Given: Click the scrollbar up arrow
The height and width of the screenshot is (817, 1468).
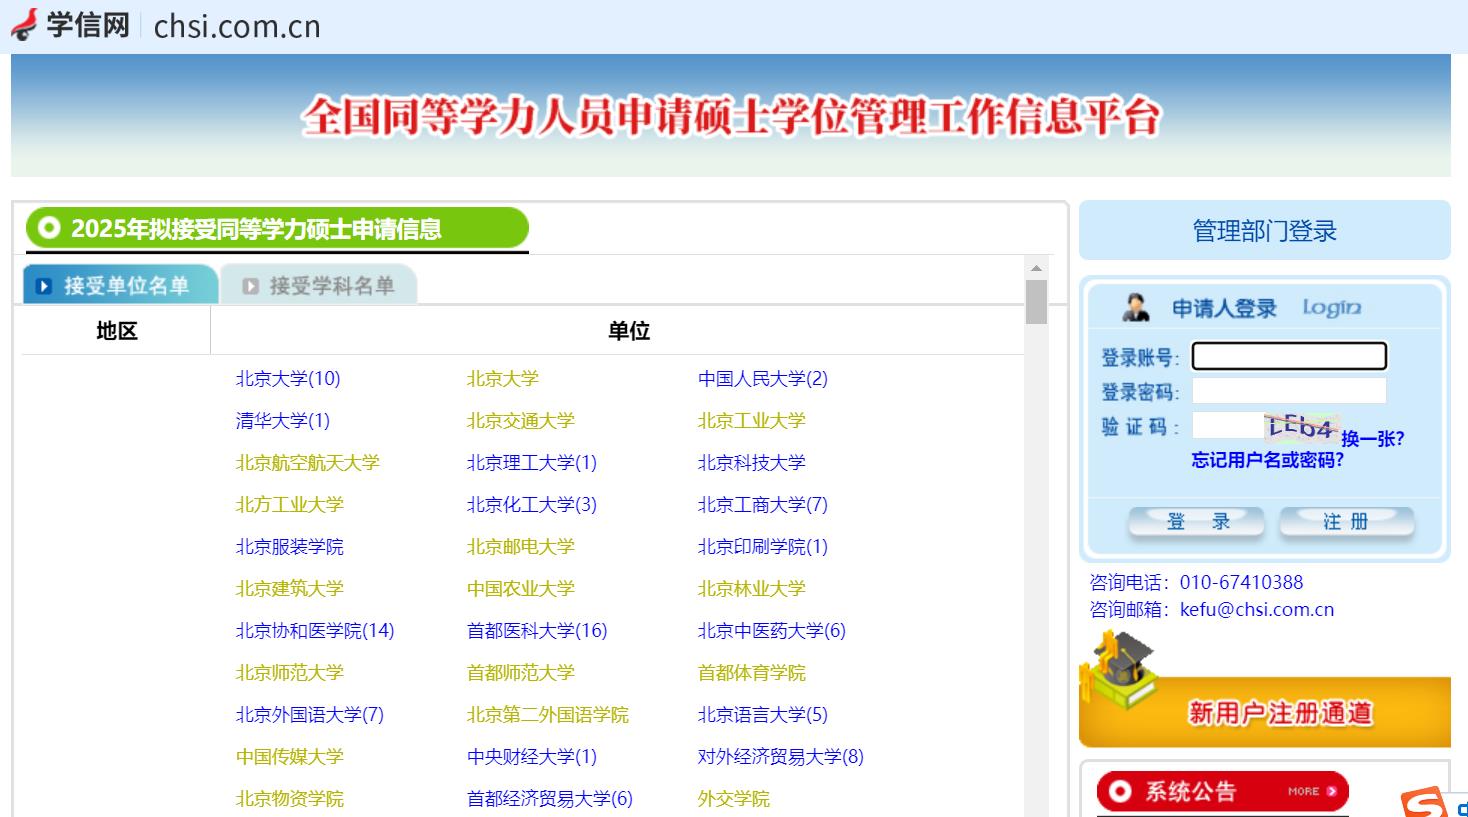Looking at the screenshot, I should click(1036, 268).
